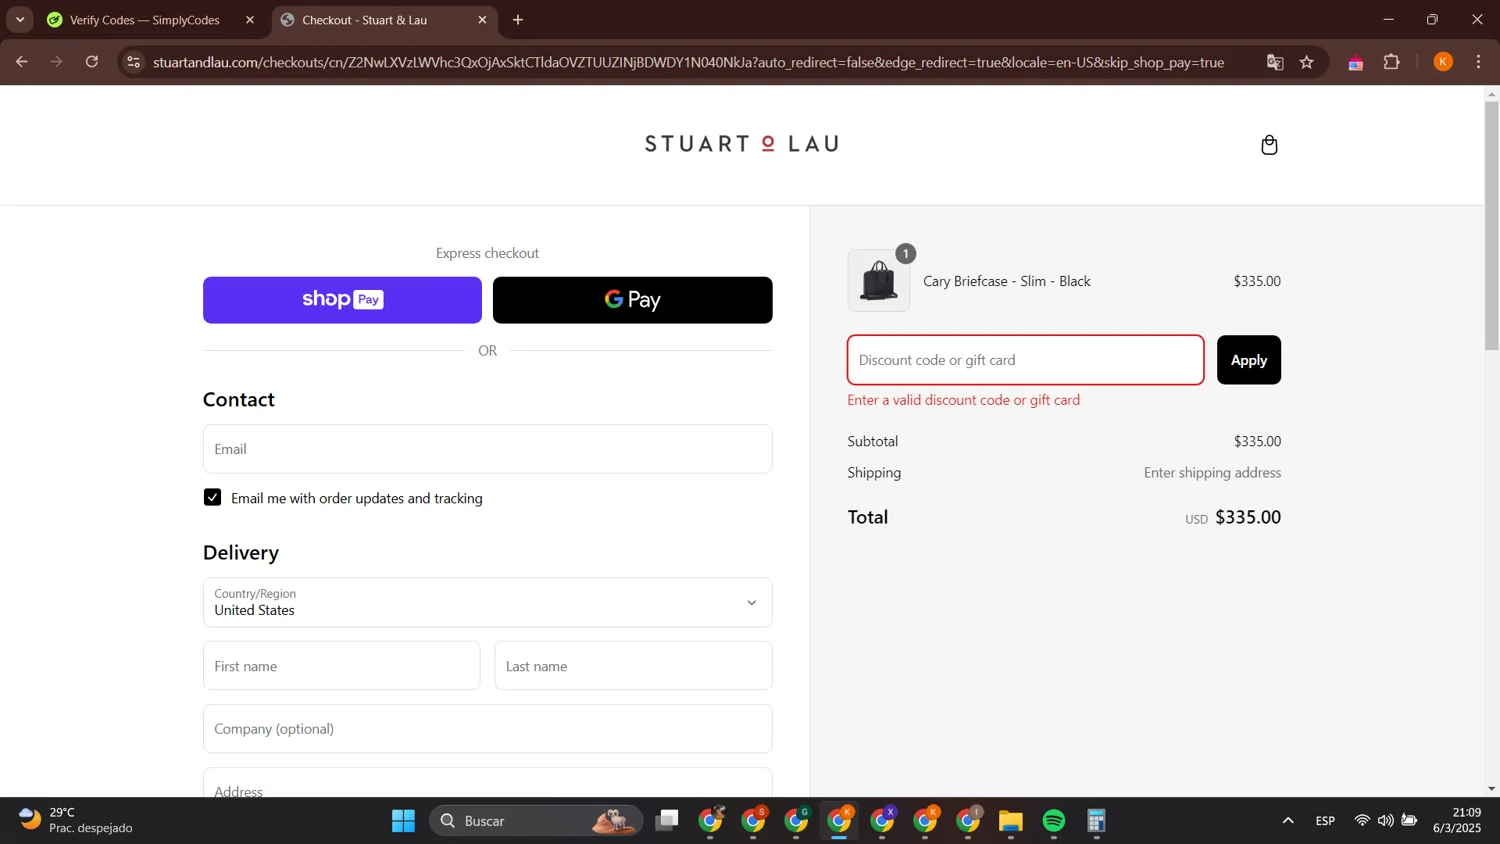Bookmark this page with the star icon
Image resolution: width=1500 pixels, height=844 pixels.
point(1307,62)
